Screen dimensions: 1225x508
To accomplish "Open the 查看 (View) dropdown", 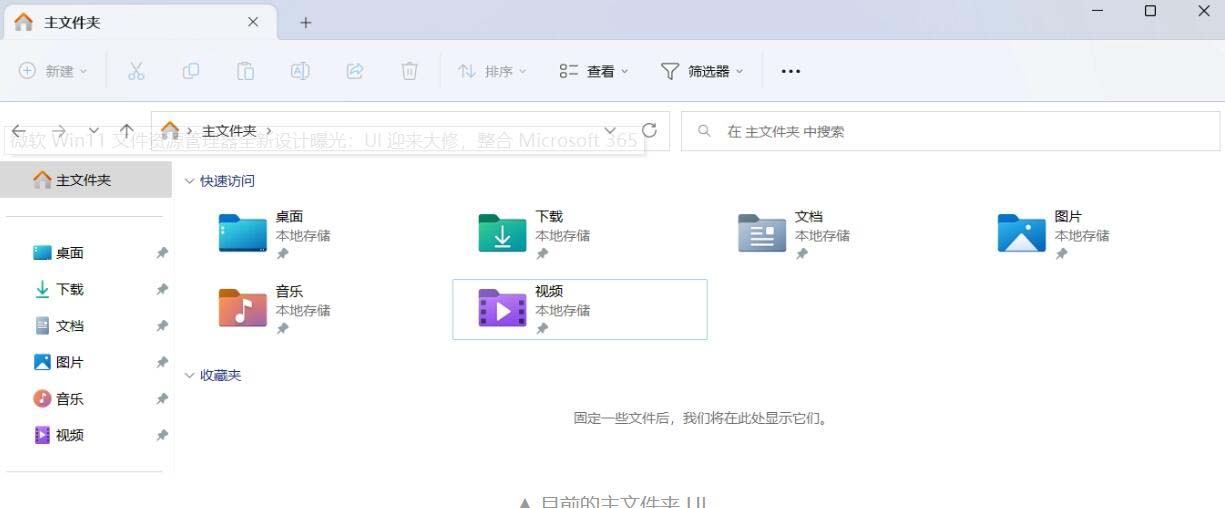I will (594, 71).
